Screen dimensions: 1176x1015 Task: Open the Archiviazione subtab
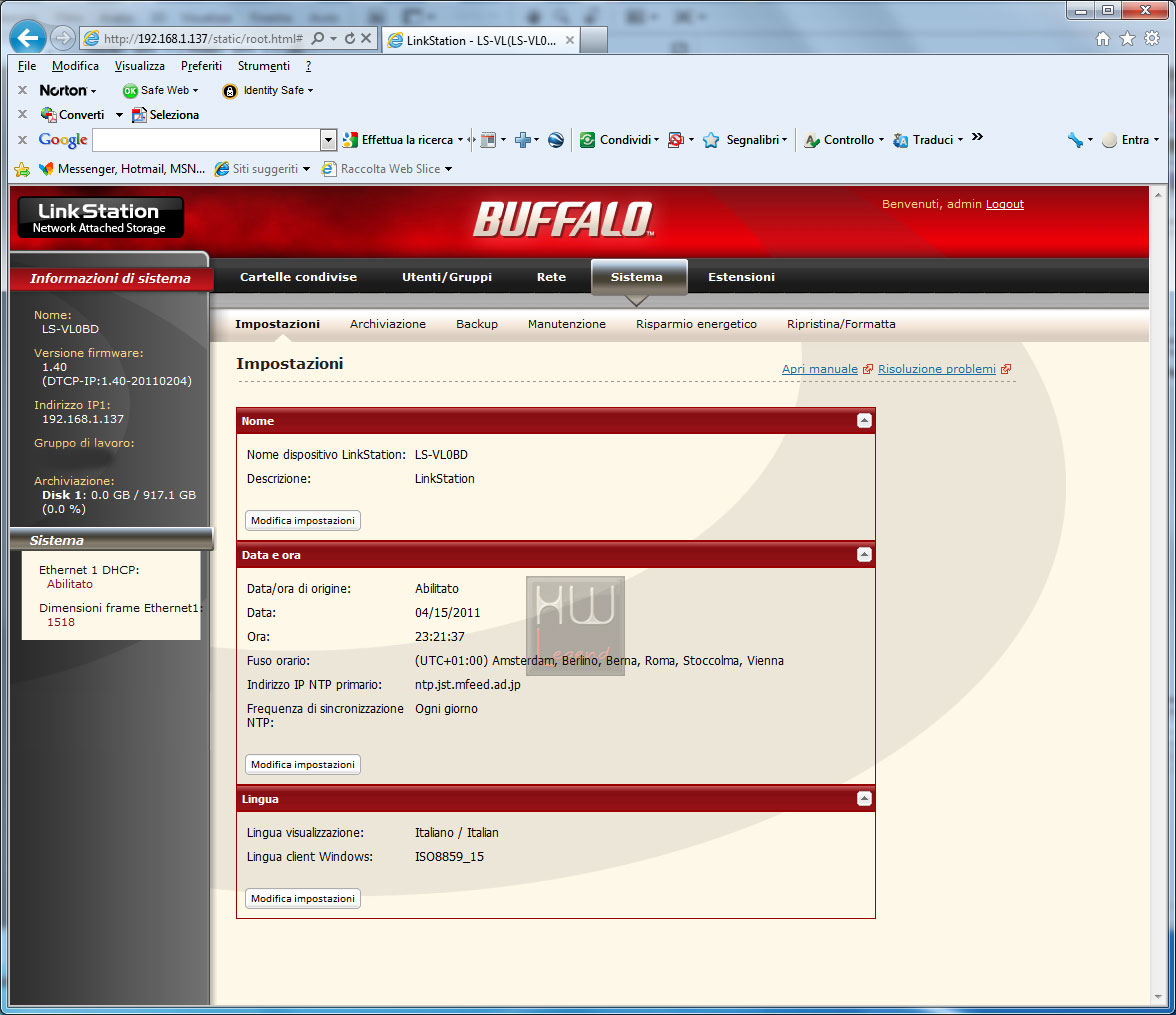[388, 324]
